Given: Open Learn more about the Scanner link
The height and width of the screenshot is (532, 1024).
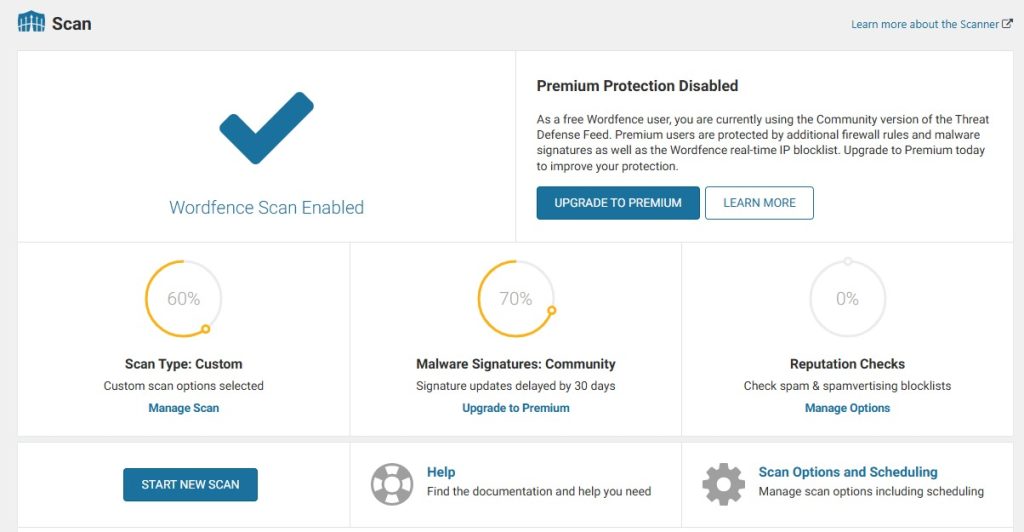Looking at the screenshot, I should click(925, 24).
